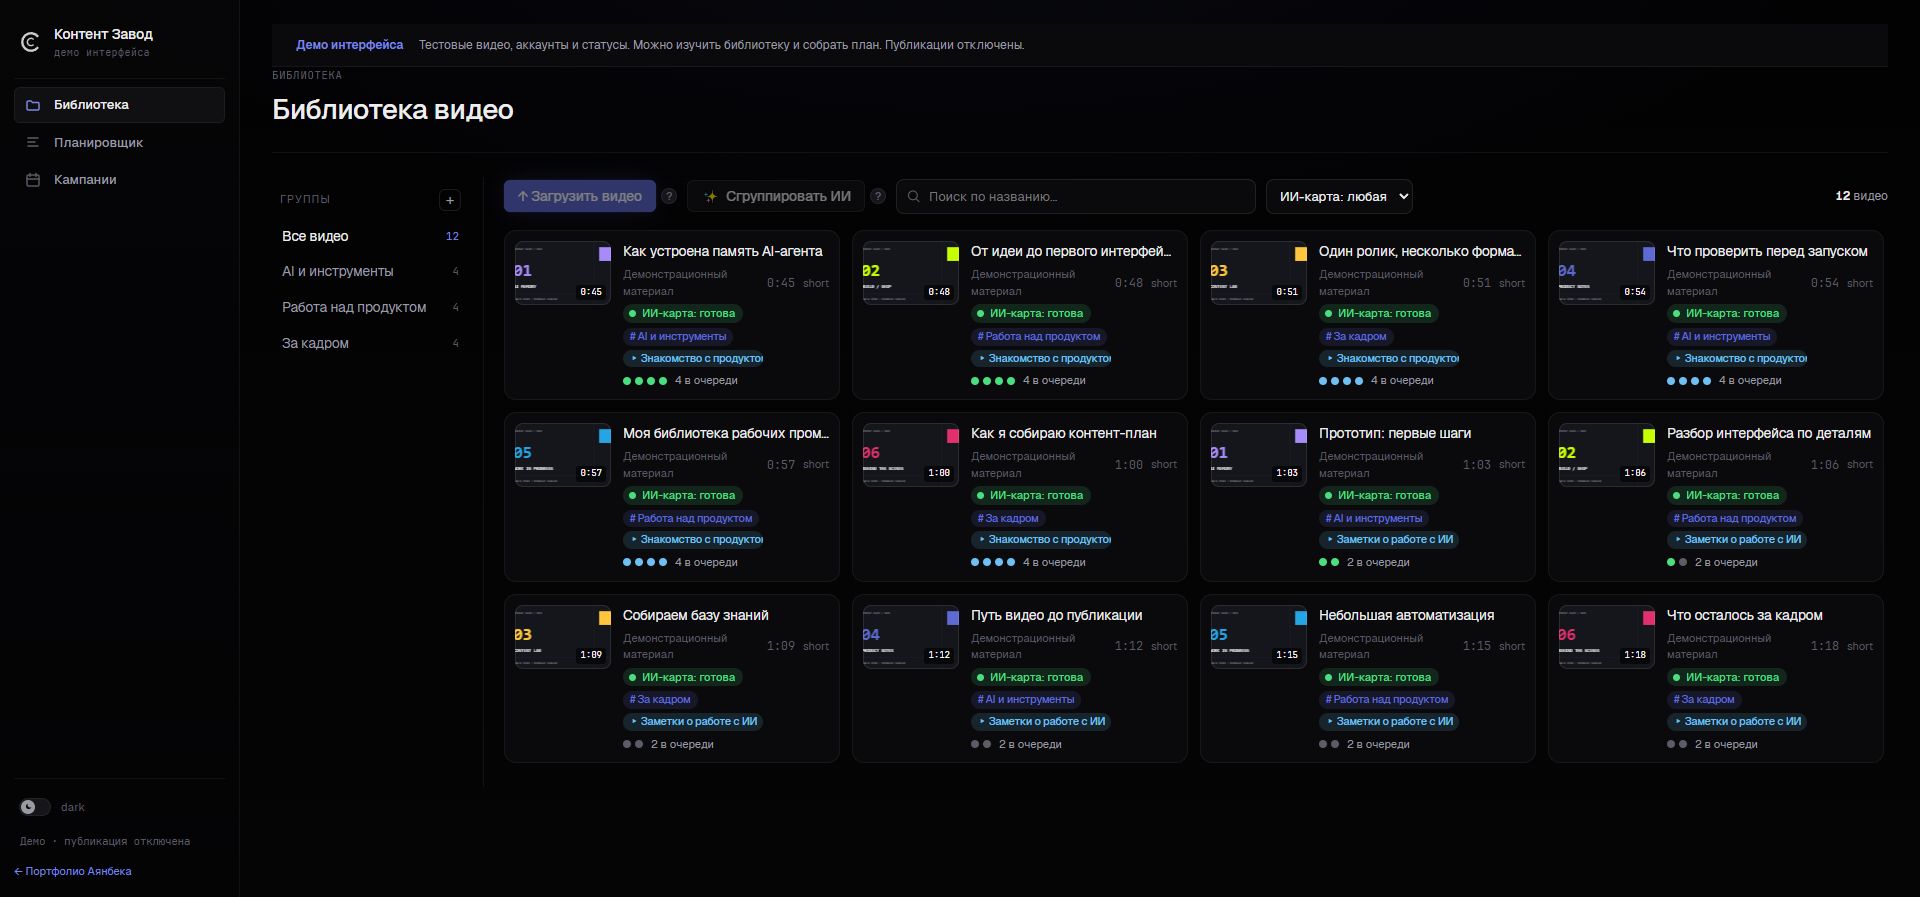
Task: Click ИИ-карта: готова badge on Собираем базу знаний
Action: [x=682, y=677]
